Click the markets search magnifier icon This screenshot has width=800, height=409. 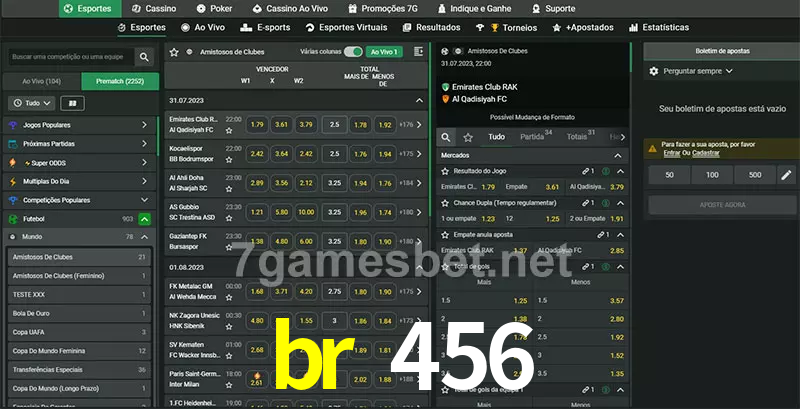pos(446,137)
